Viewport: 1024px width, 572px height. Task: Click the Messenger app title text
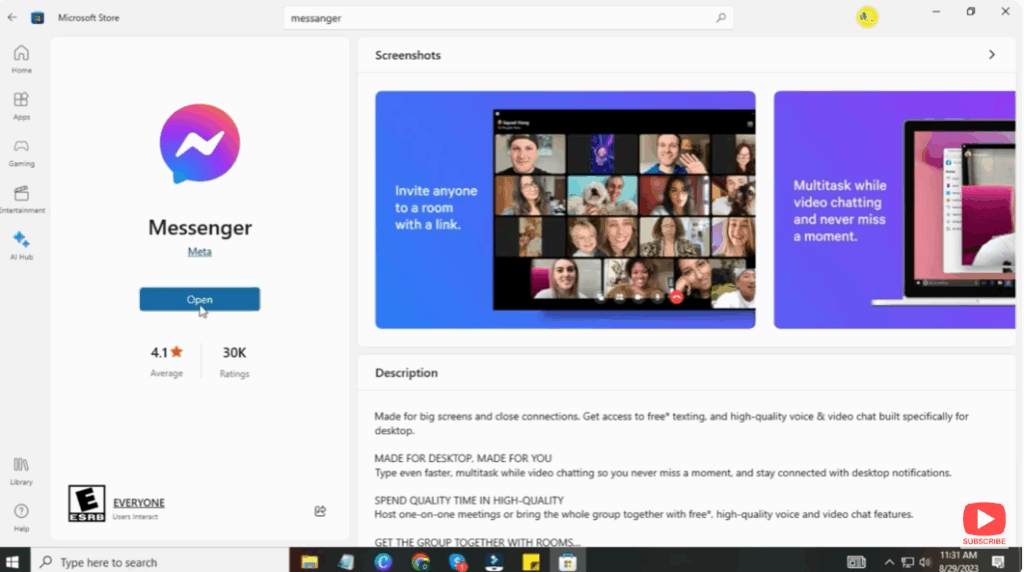200,227
